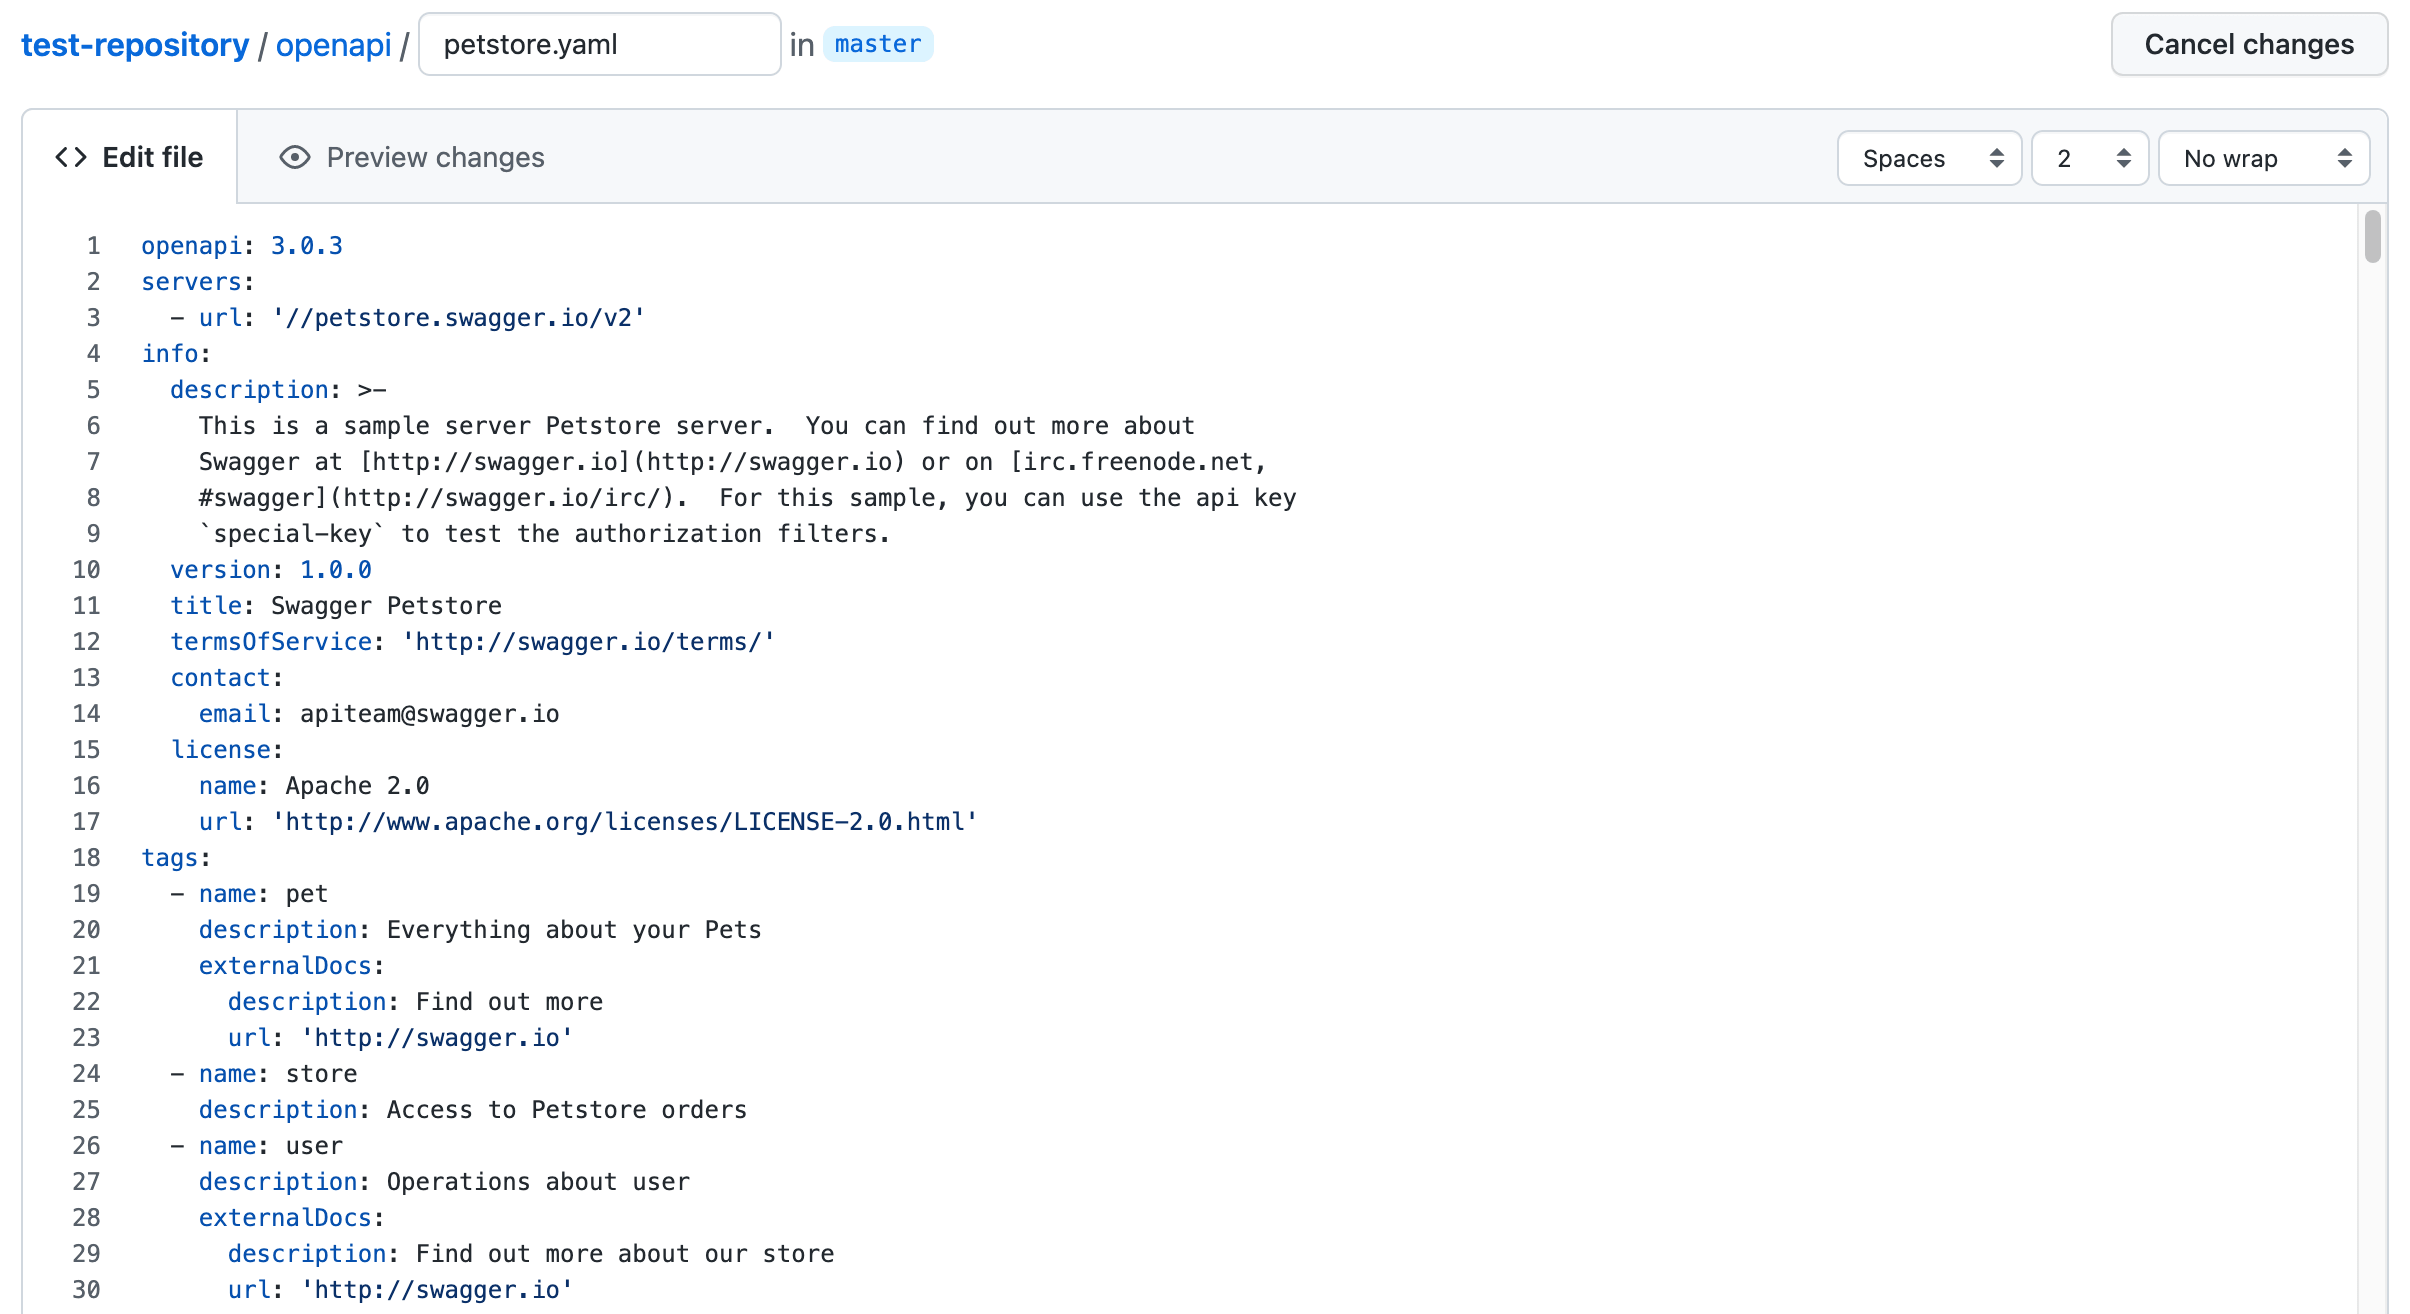Viewport: 2410px width, 1314px height.
Task: Open the No wrap line mode dropdown
Action: pos(2264,158)
